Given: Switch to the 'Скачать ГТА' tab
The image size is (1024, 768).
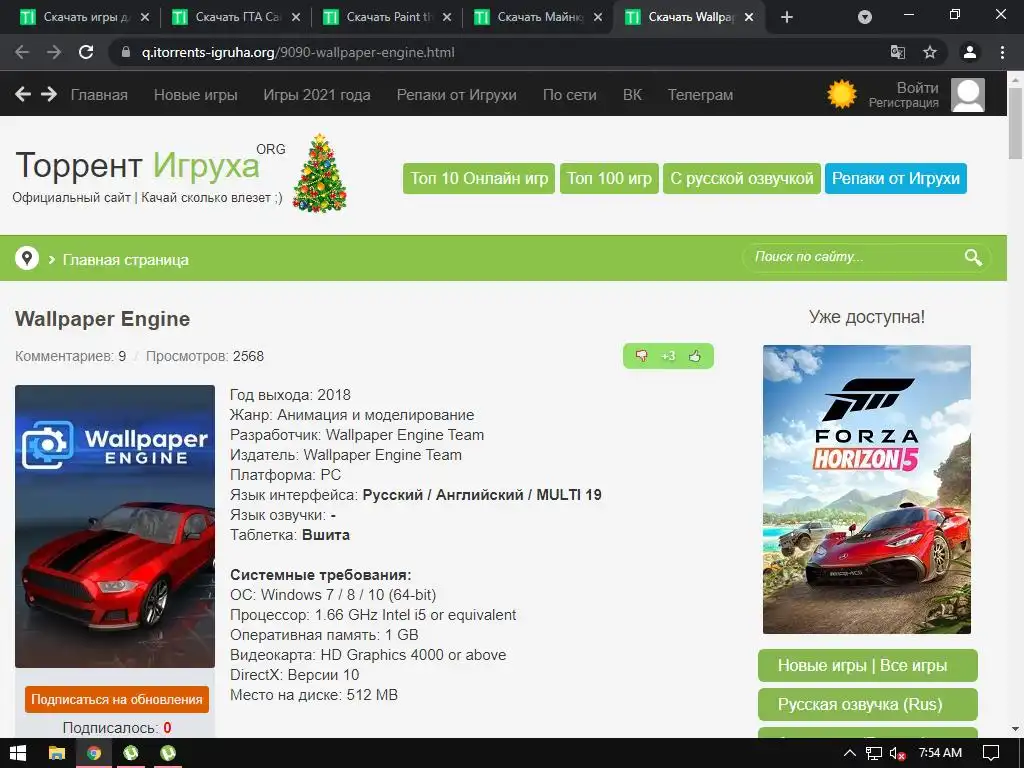Looking at the screenshot, I should point(235,17).
